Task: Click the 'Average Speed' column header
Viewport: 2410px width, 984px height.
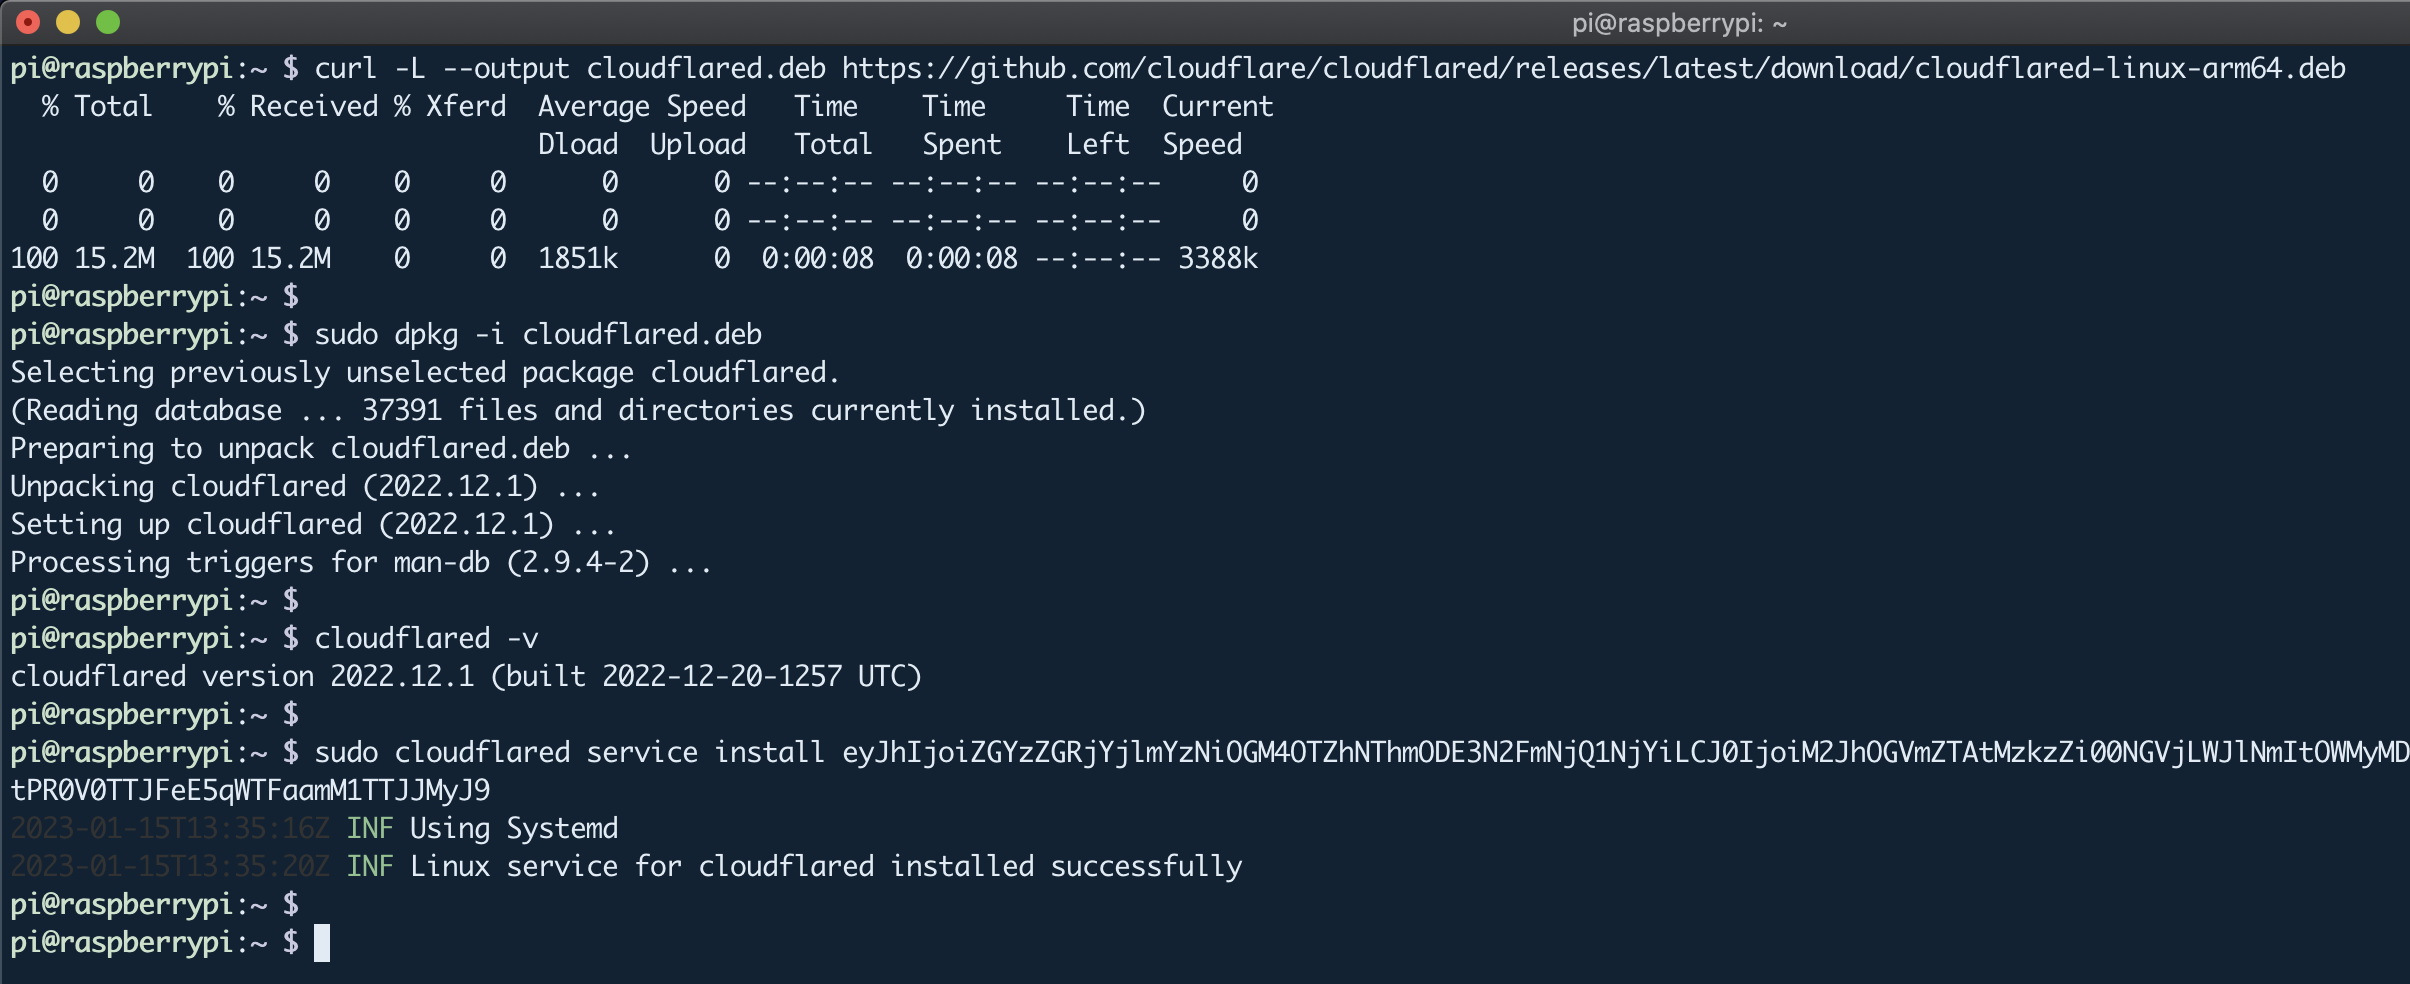Action: 642,106
